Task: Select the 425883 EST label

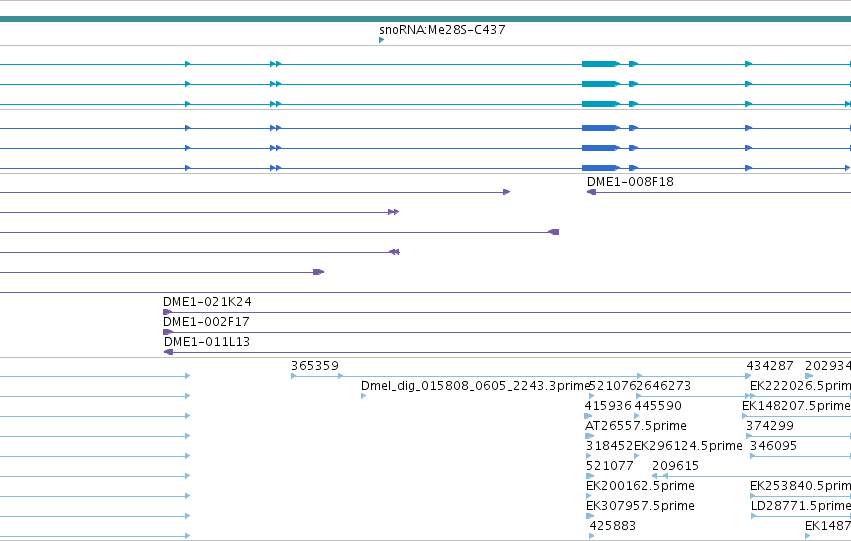Action: 613,526
